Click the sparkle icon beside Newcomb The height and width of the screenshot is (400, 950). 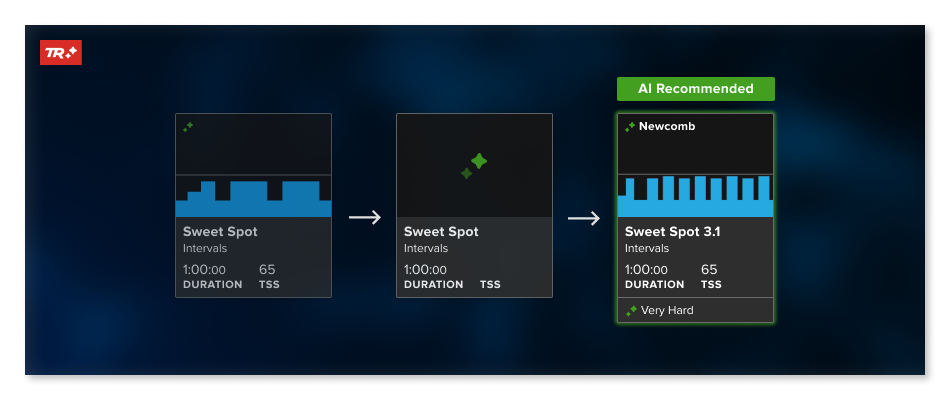630,127
